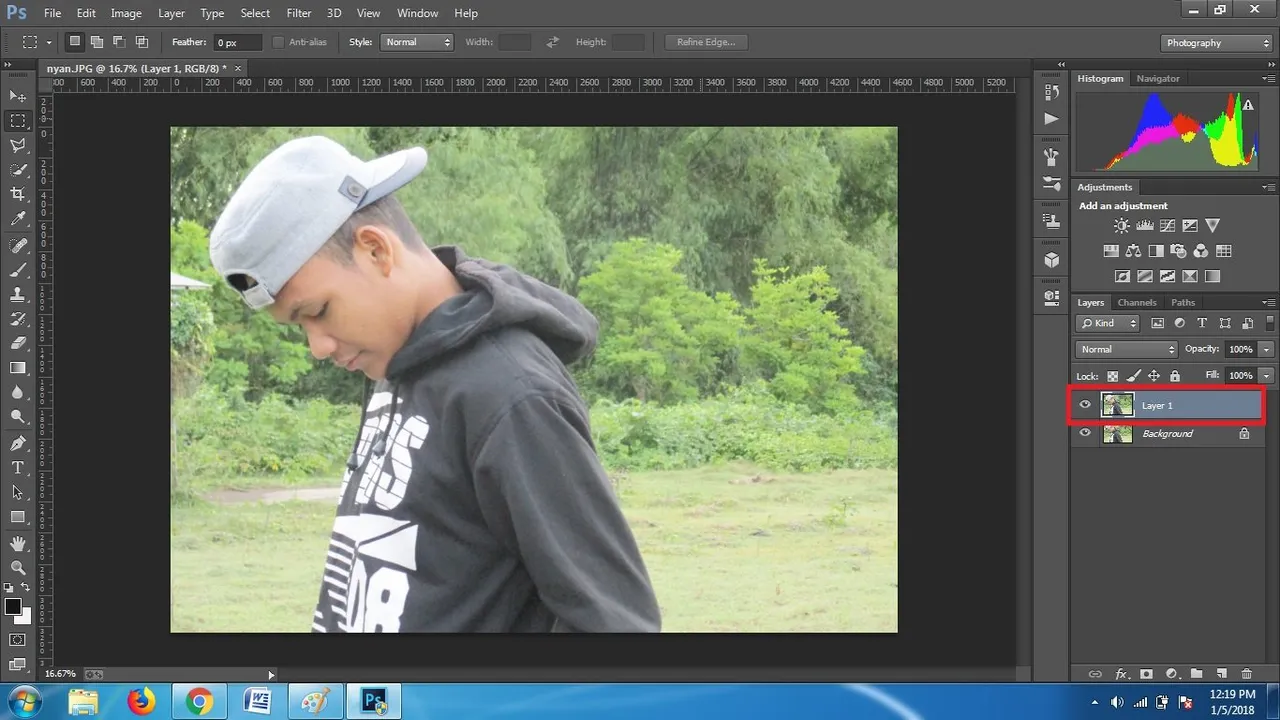Click the Feather input field

pyautogui.click(x=238, y=42)
